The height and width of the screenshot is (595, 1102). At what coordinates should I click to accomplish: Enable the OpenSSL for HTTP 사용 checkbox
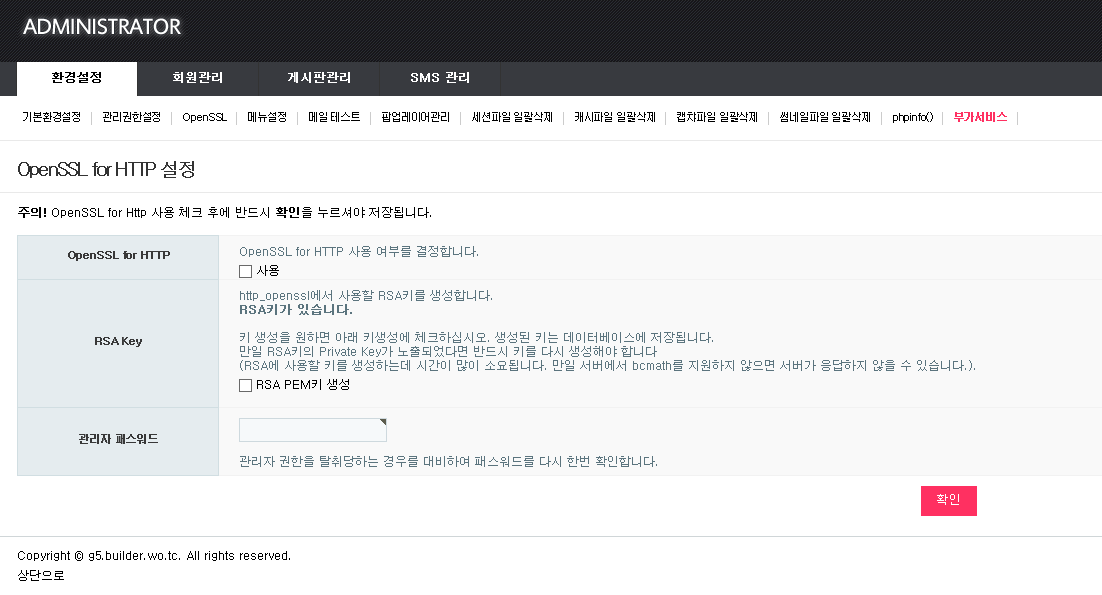point(245,271)
